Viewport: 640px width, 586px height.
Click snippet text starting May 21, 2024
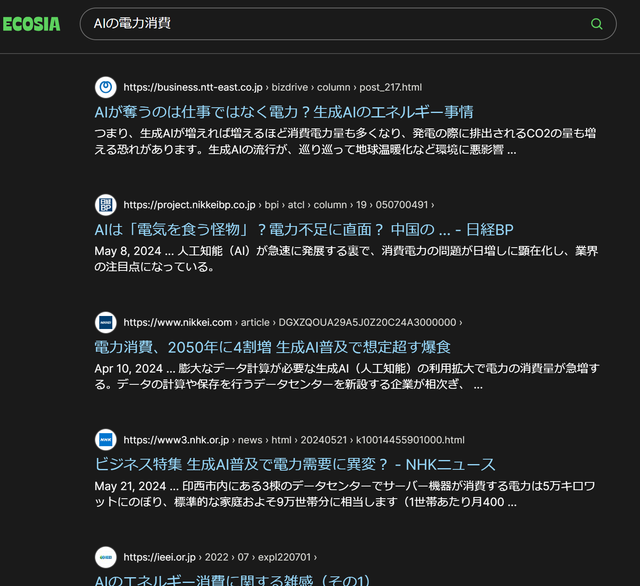(x=345, y=494)
